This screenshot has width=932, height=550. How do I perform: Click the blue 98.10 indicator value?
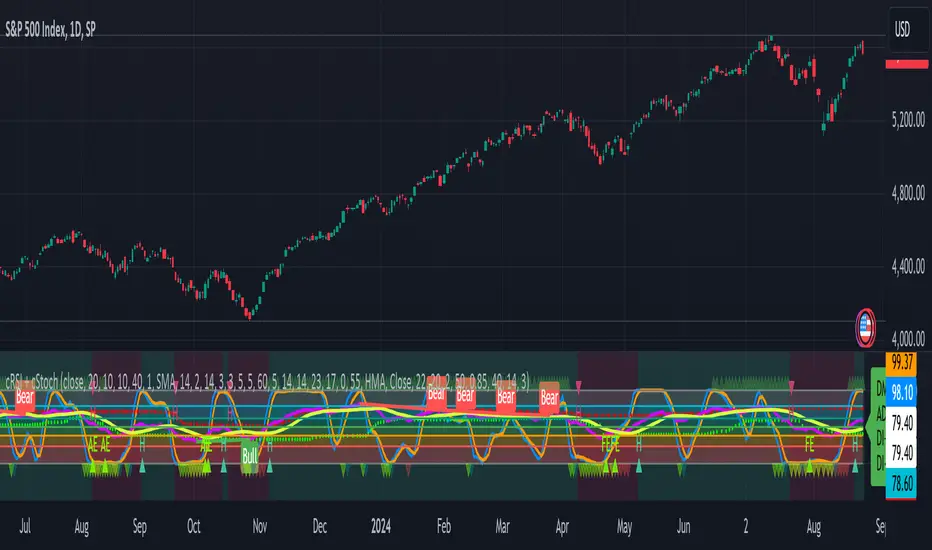pos(901,392)
